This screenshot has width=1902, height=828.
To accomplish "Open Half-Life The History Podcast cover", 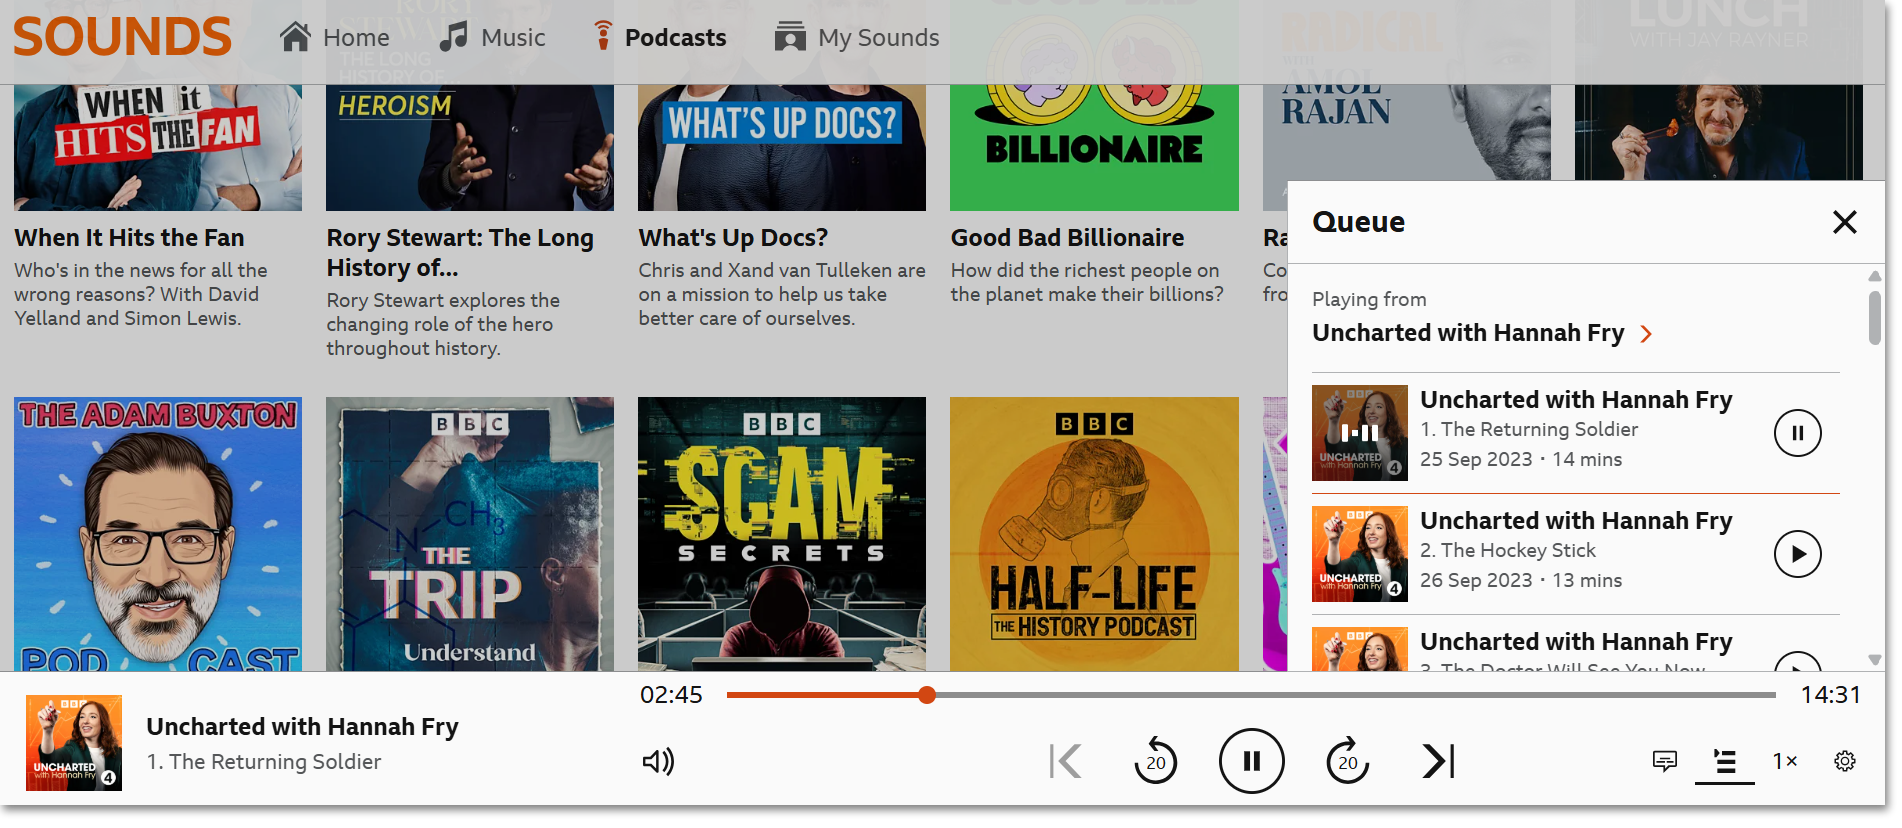I will (x=1094, y=534).
